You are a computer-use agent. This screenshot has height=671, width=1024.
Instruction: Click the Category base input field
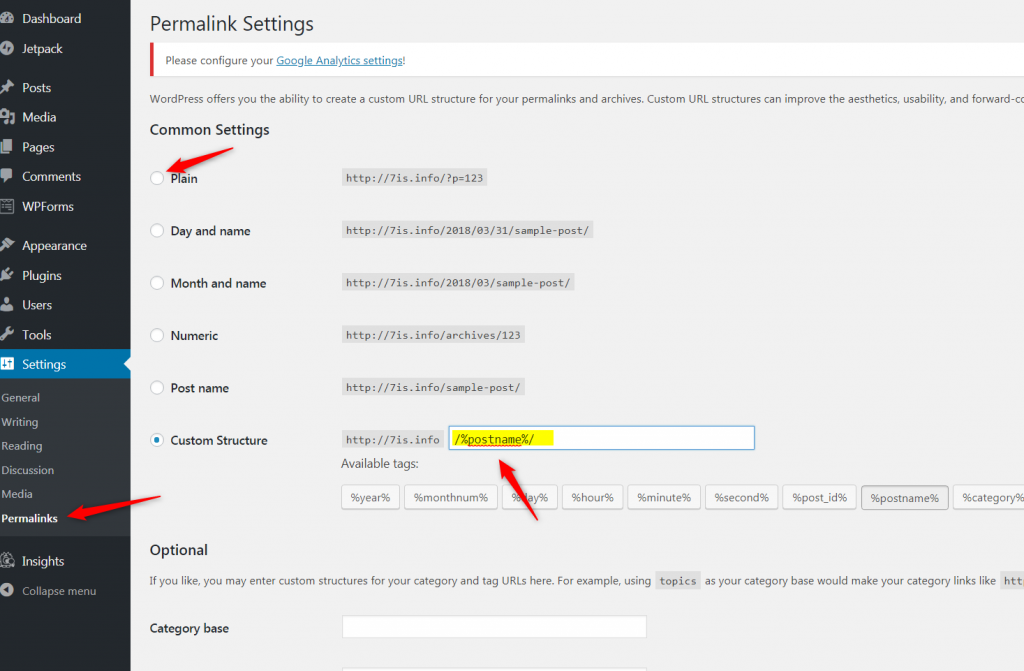(x=494, y=627)
